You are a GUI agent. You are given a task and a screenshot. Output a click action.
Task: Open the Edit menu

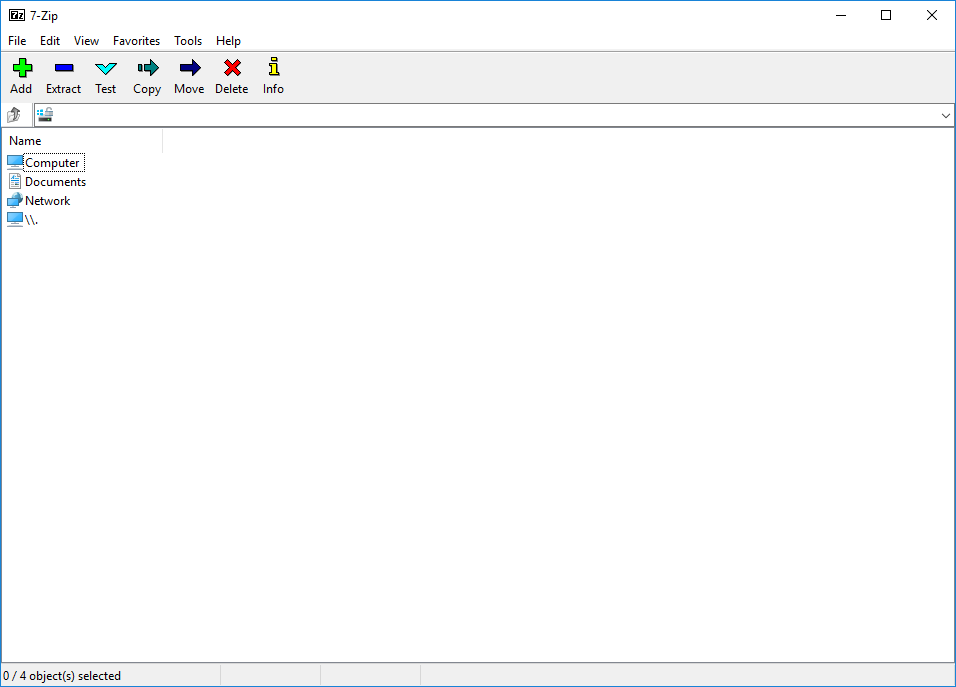[50, 41]
